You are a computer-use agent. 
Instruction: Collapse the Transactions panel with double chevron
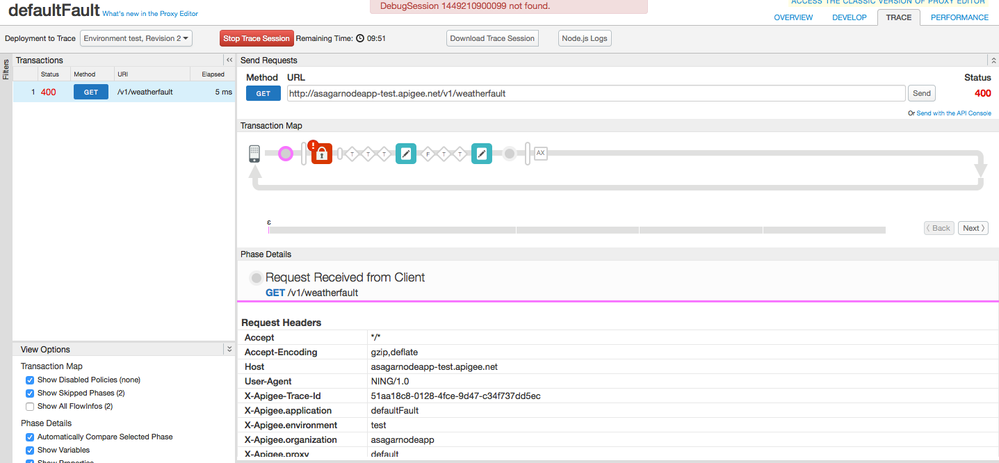point(229,60)
